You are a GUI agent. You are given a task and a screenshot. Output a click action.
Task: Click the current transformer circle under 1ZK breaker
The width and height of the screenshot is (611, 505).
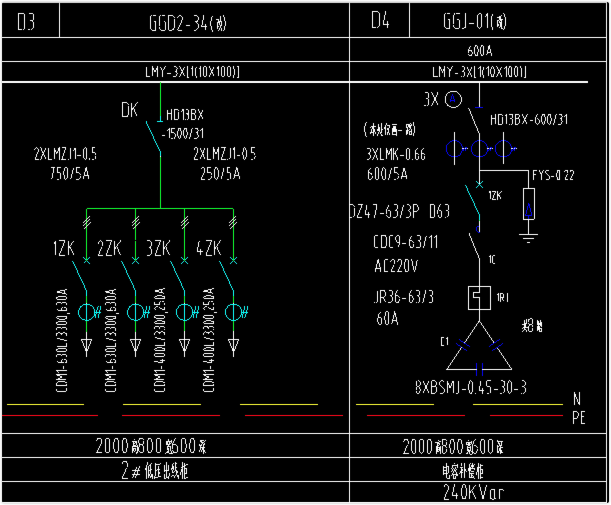(x=87, y=312)
